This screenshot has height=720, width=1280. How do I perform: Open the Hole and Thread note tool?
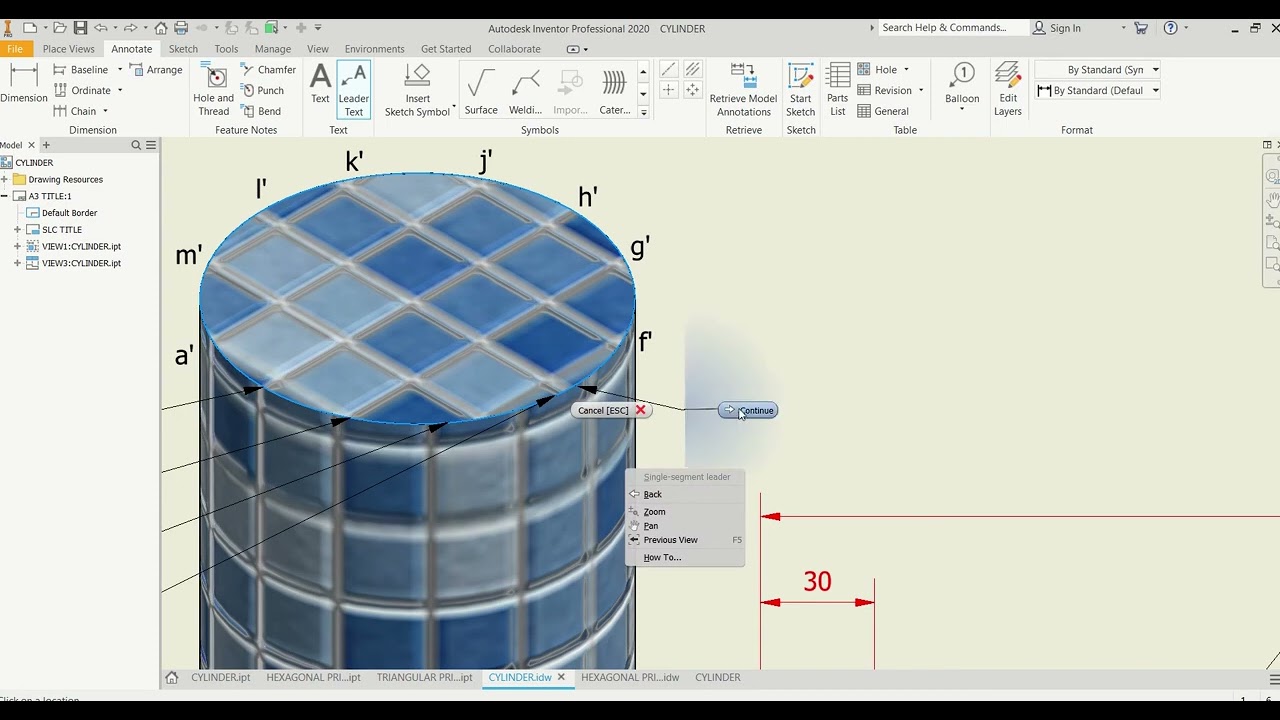(213, 89)
